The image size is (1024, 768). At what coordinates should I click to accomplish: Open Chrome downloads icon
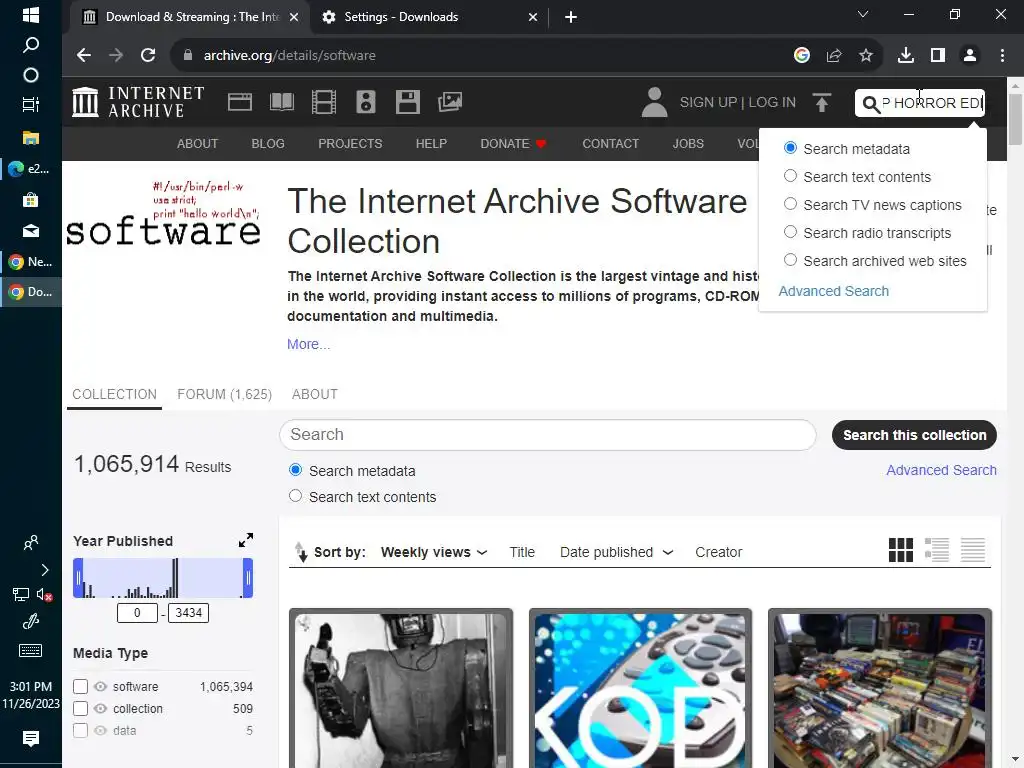[x=906, y=56]
